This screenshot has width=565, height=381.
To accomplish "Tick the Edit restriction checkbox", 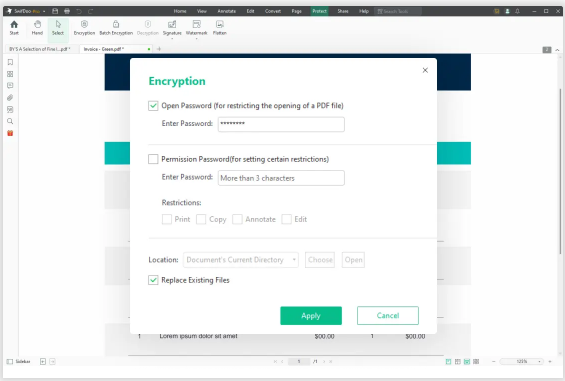I will [x=286, y=219].
